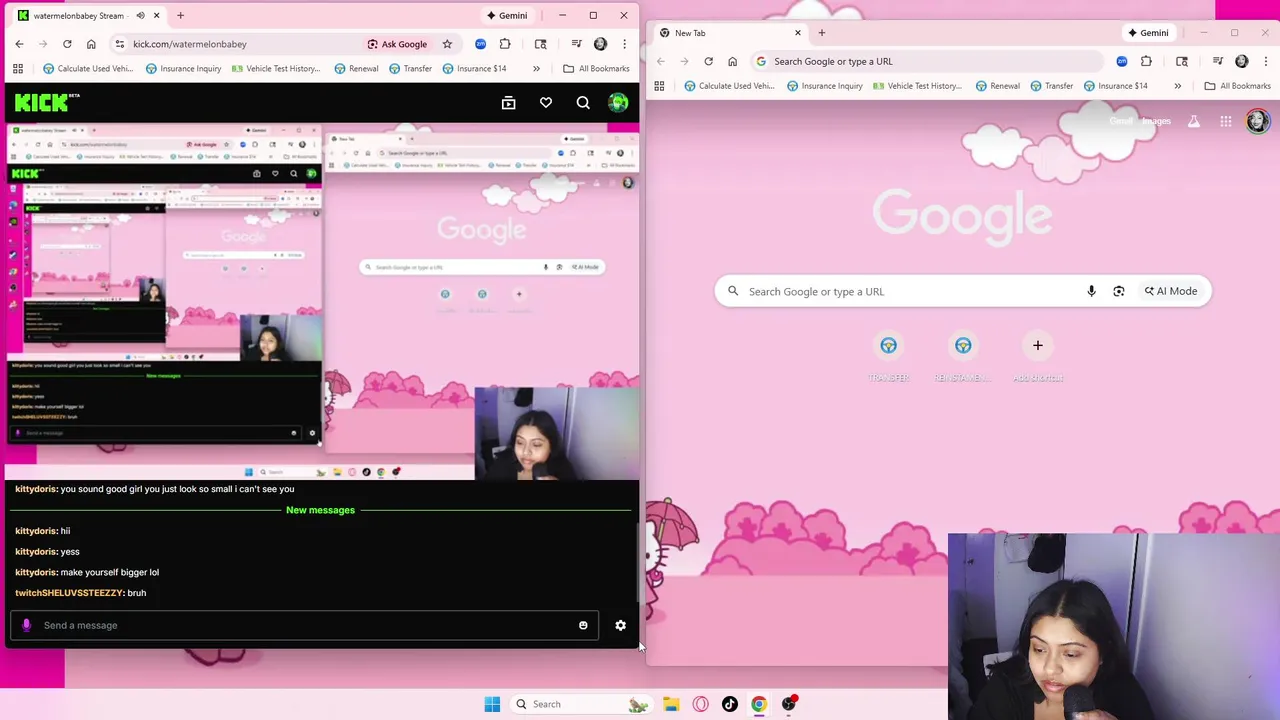The image size is (1280, 720).
Task: Open a new tab in the Kick window
Action: tap(180, 16)
